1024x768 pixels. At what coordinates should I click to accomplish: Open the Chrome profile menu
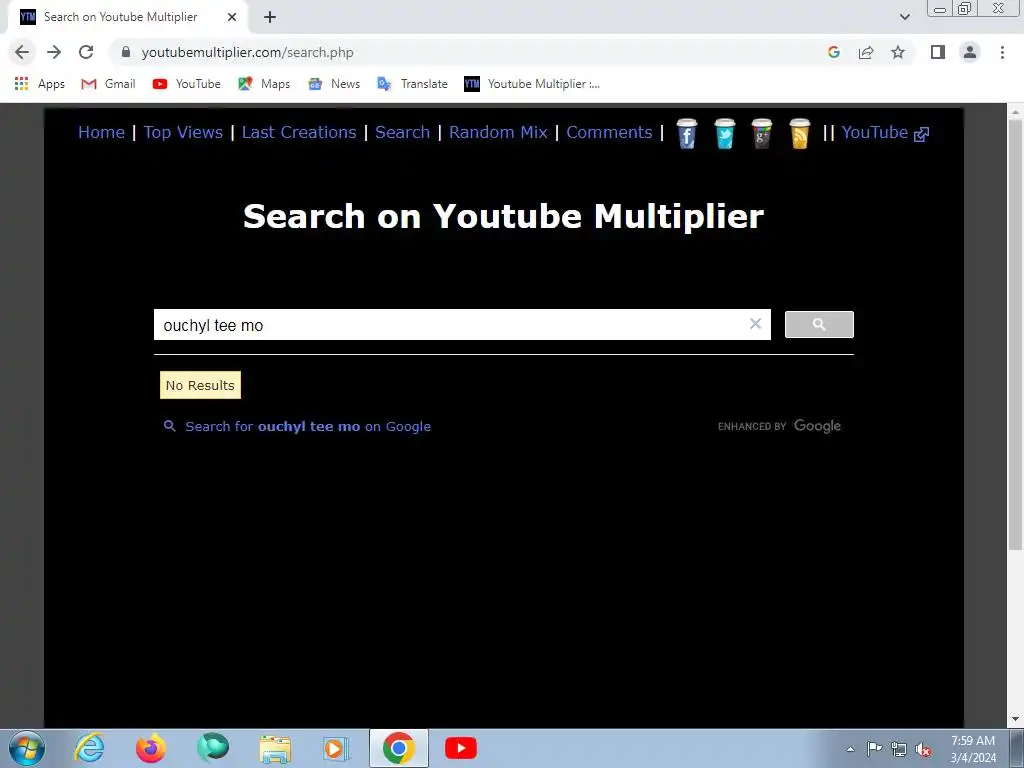[x=970, y=52]
